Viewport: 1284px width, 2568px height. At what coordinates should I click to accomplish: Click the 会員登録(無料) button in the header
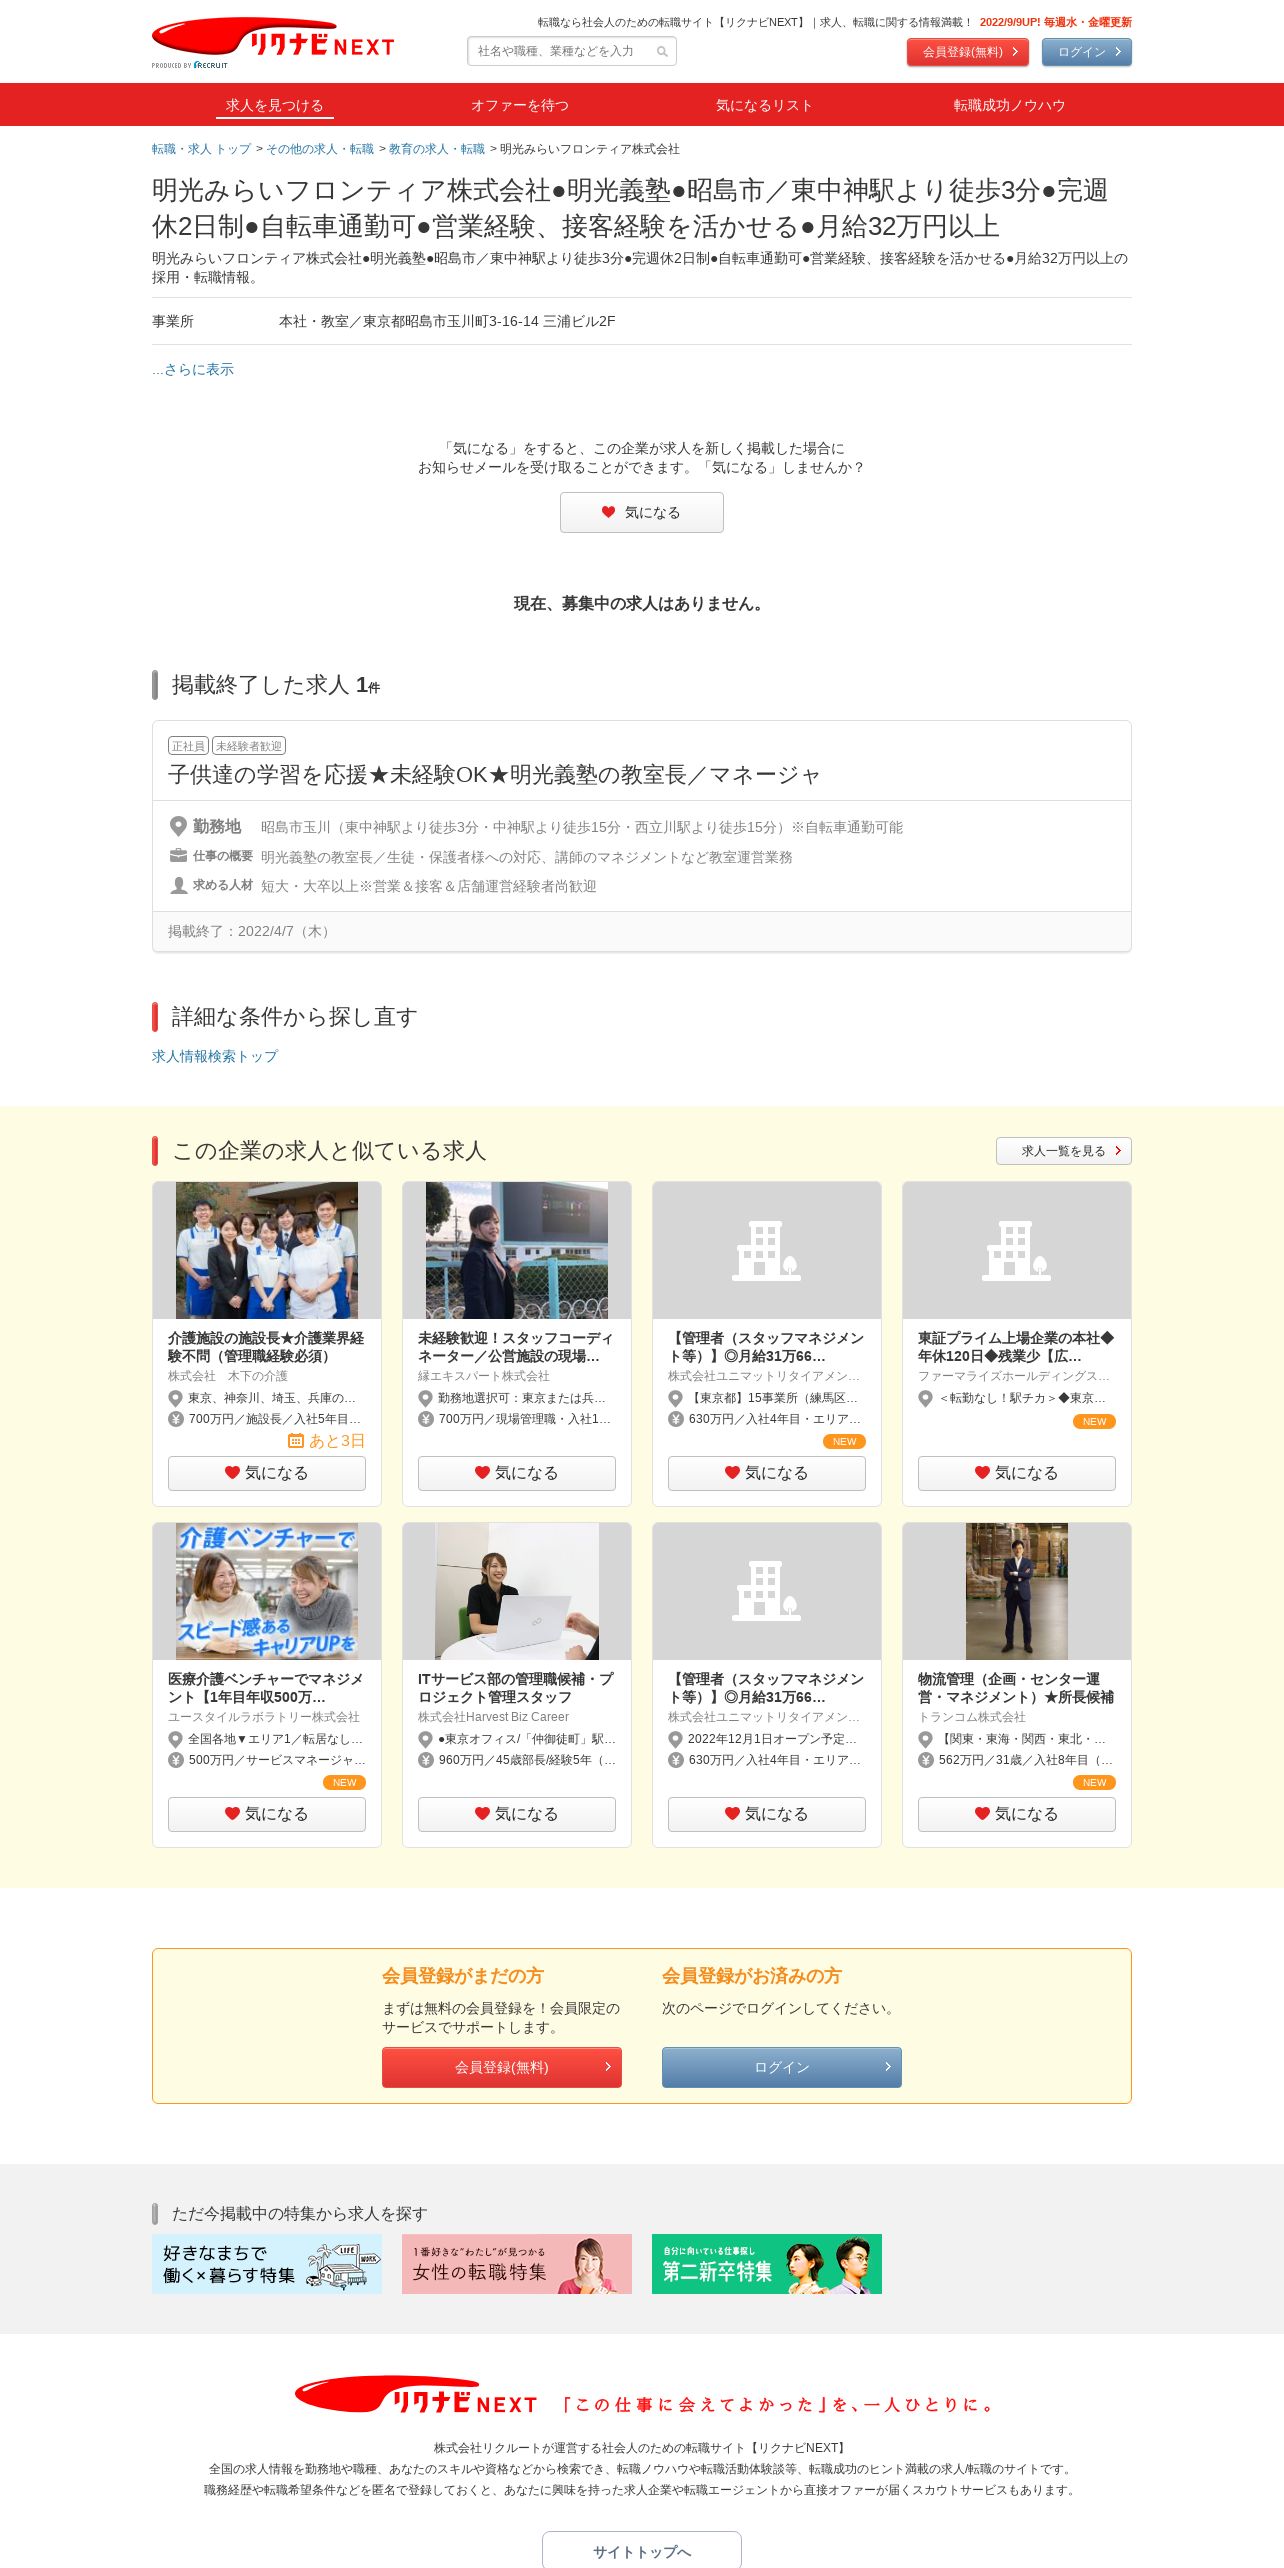point(968,52)
